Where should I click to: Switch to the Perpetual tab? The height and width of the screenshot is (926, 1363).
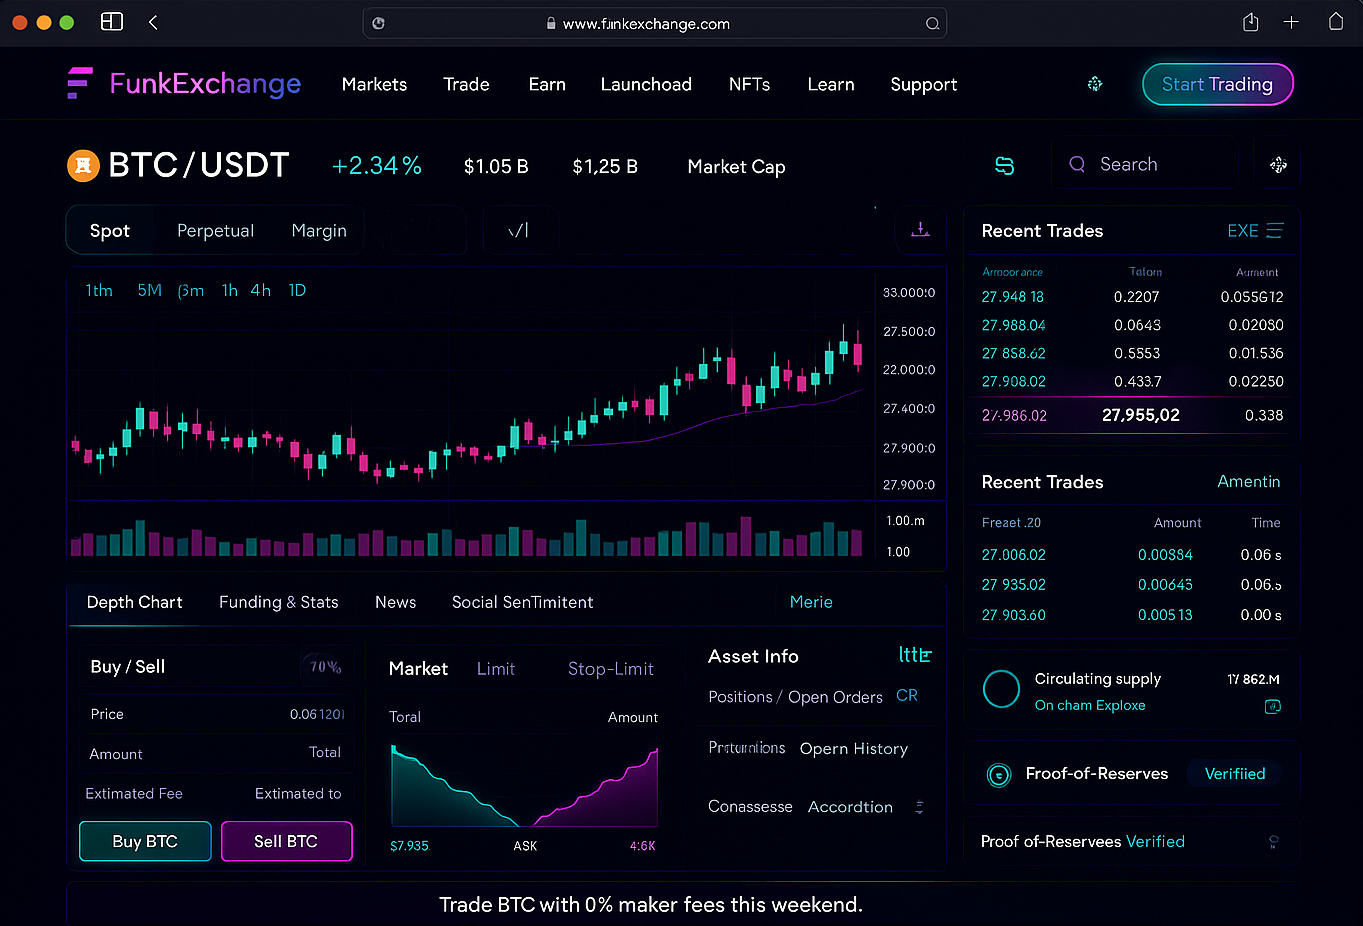click(215, 231)
